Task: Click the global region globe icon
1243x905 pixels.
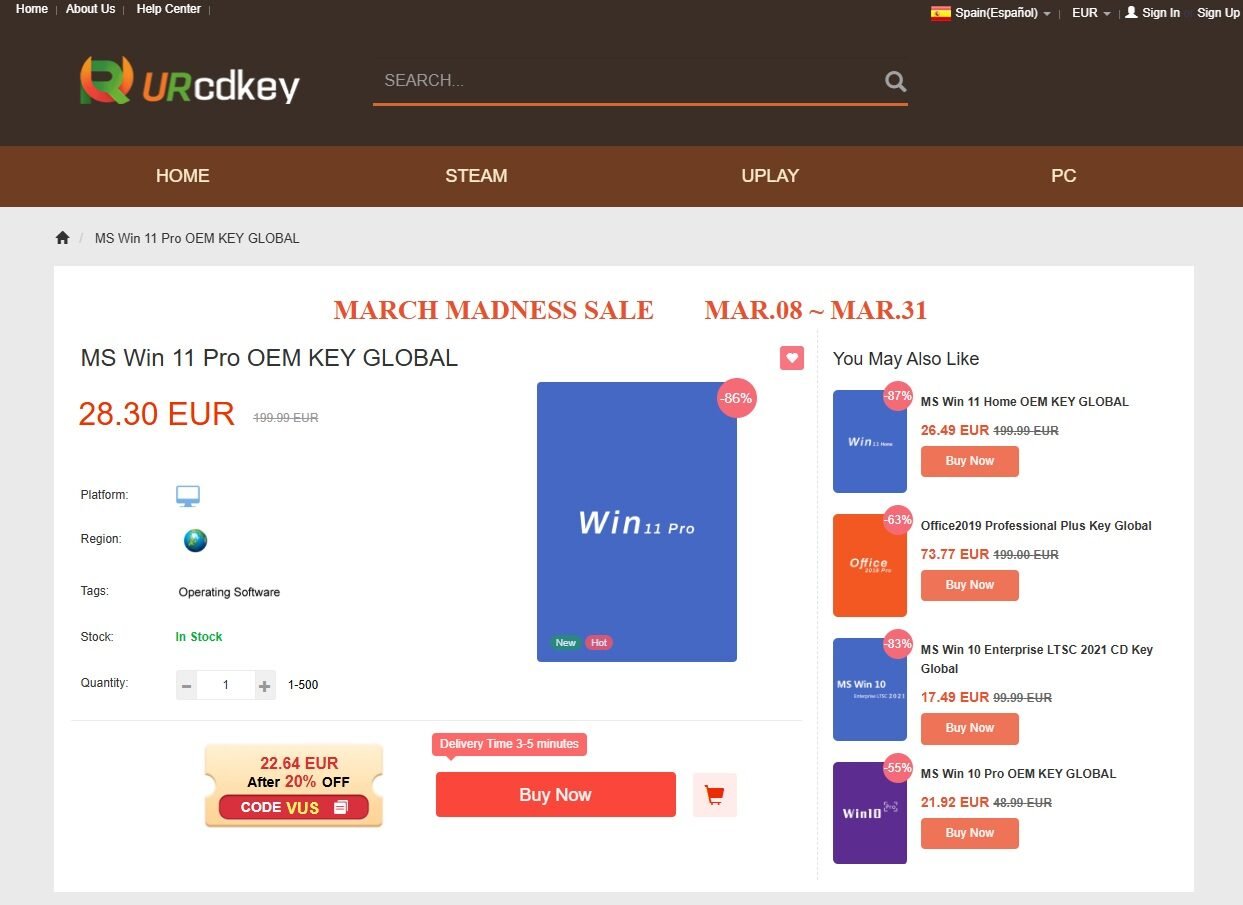Action: pyautogui.click(x=195, y=540)
